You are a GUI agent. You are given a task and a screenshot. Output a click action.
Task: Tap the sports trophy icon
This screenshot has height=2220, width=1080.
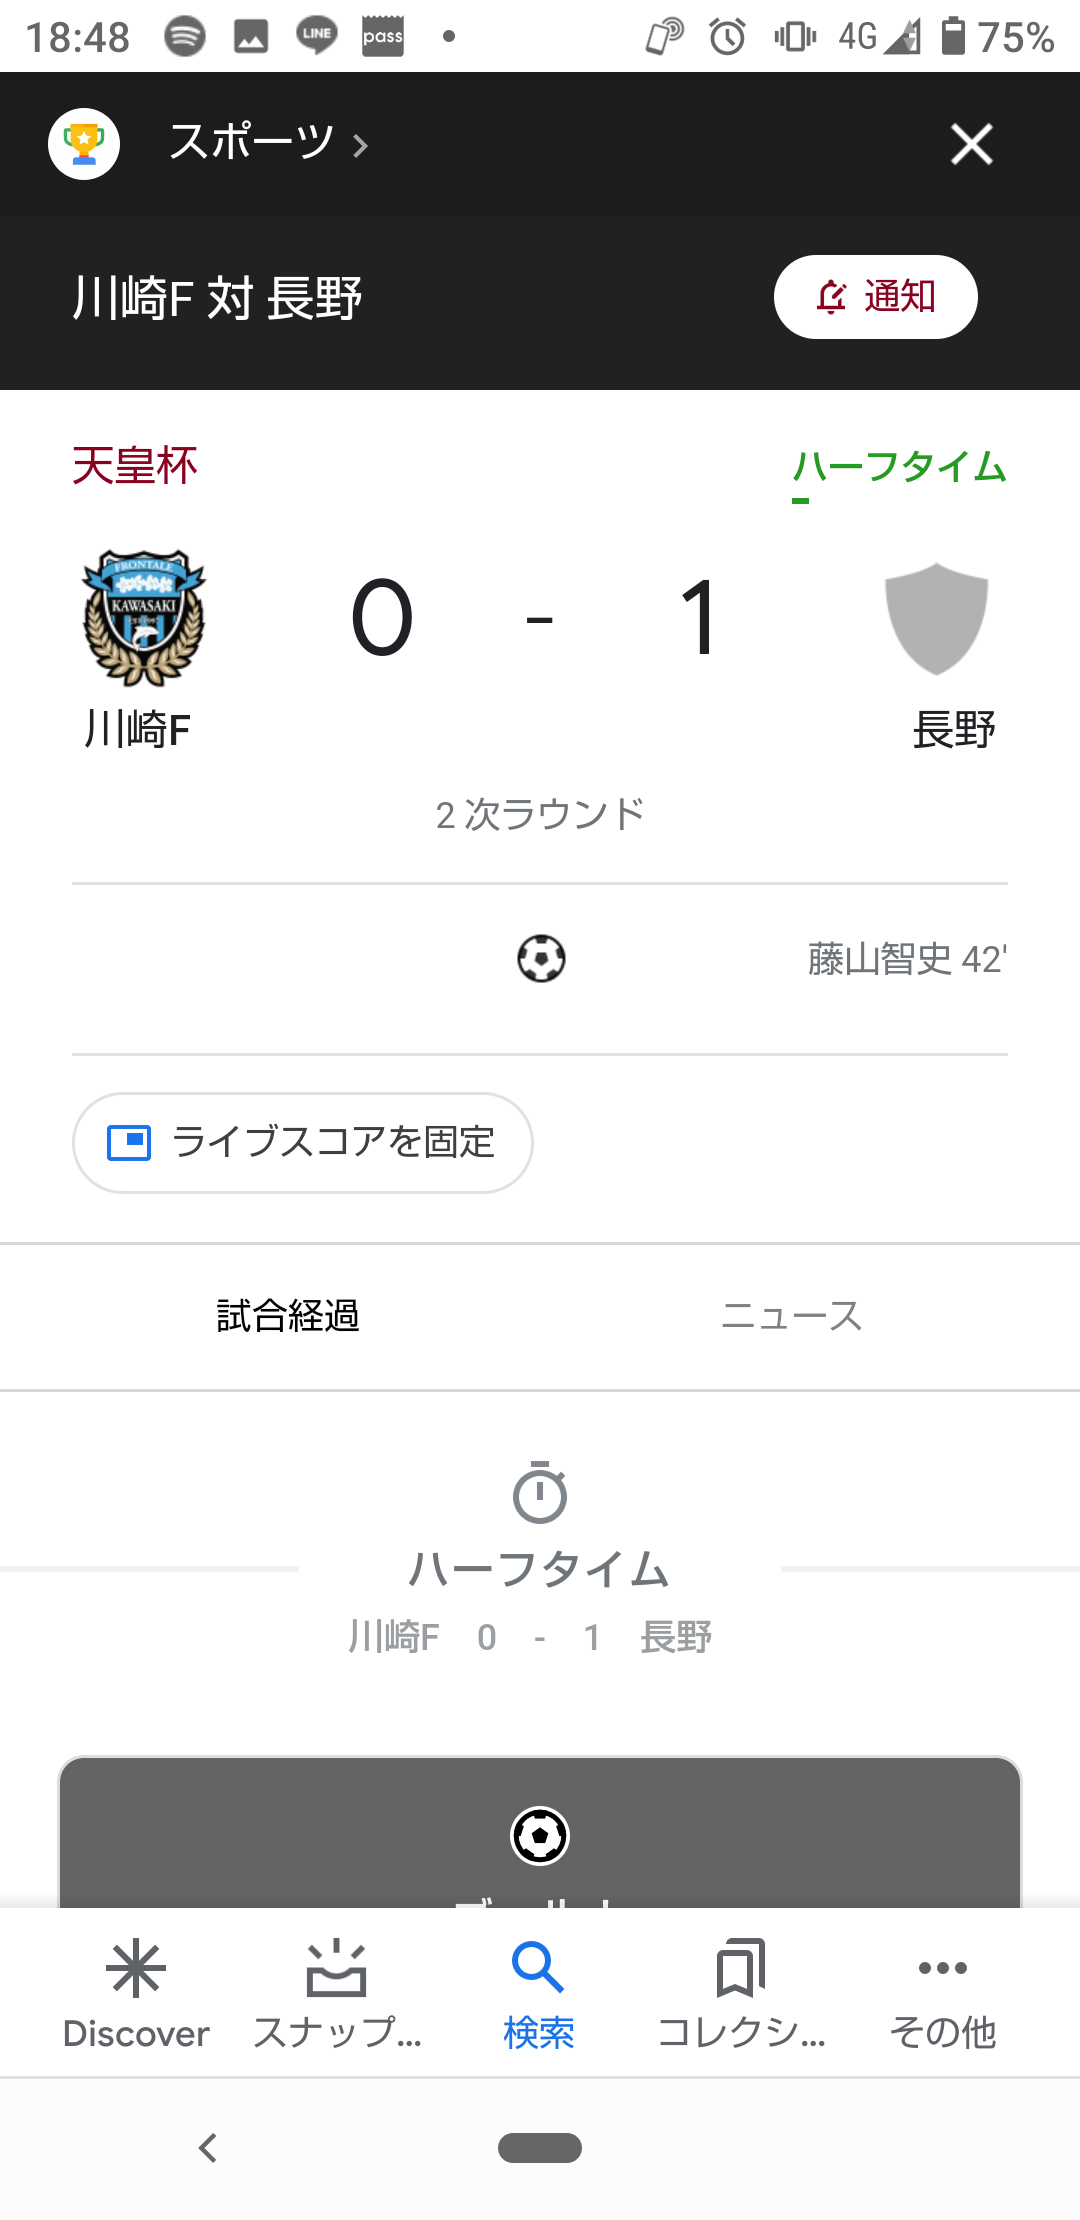84,144
